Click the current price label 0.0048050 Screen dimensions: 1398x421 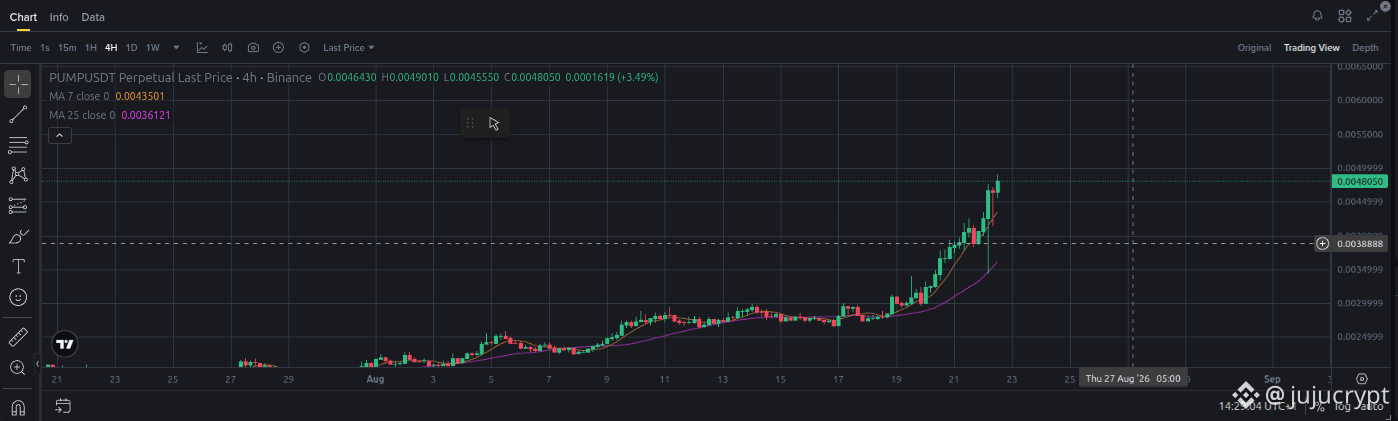pos(1361,181)
